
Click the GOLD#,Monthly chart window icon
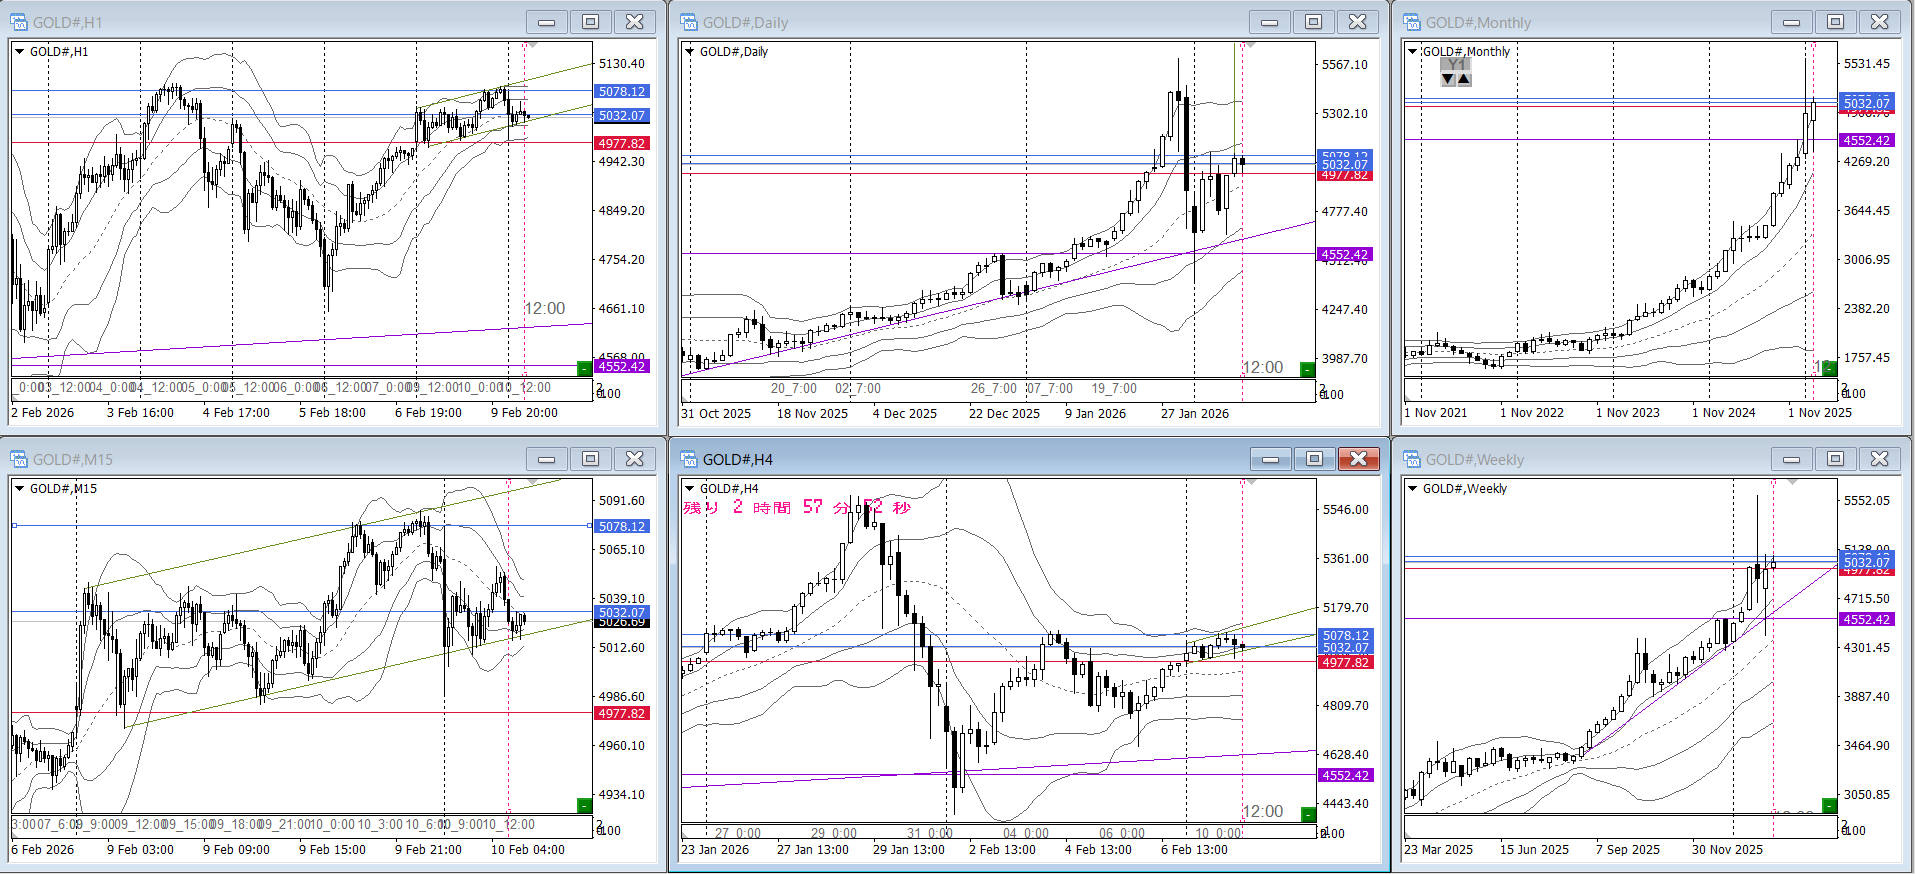1412,22
